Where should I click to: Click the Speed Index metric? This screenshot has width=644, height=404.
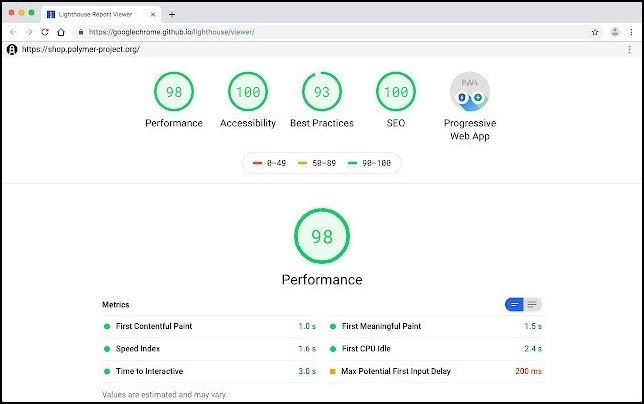[209, 349]
